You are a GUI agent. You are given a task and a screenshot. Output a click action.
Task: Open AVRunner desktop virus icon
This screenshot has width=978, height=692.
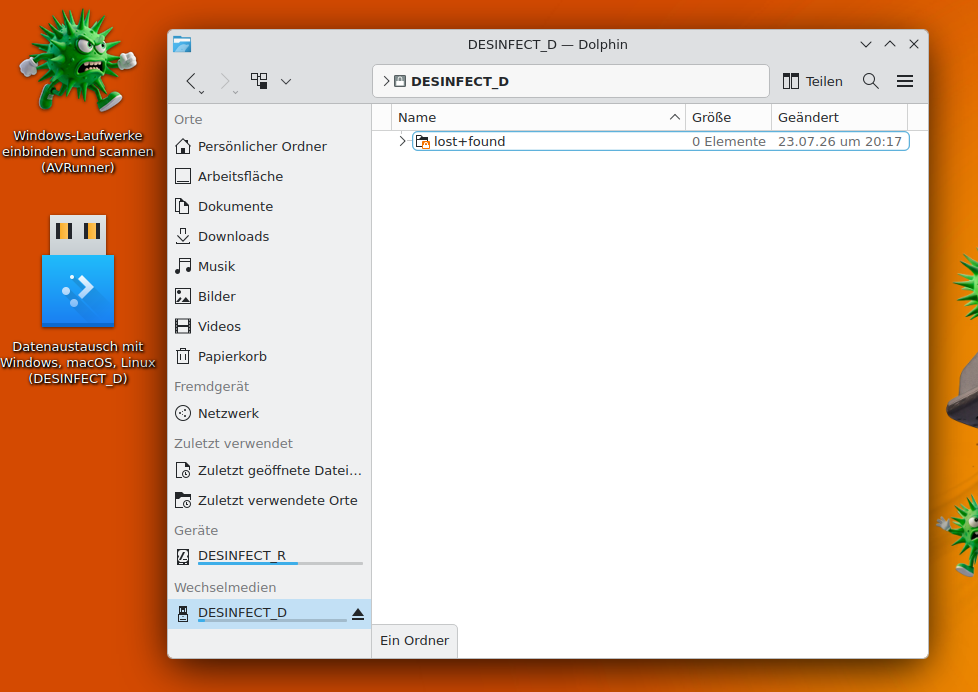tap(78, 61)
